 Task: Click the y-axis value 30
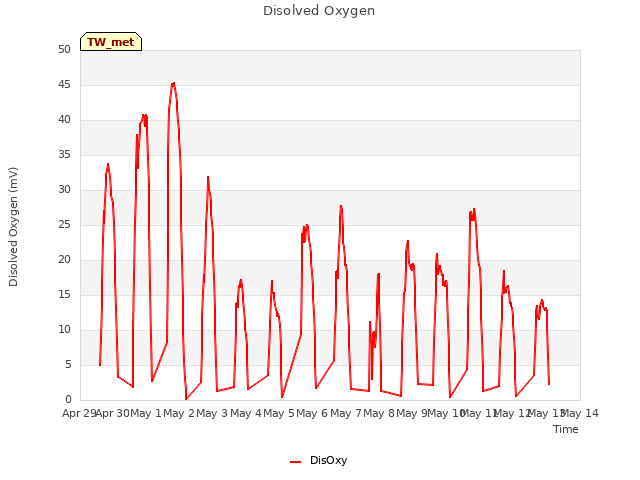point(64,190)
